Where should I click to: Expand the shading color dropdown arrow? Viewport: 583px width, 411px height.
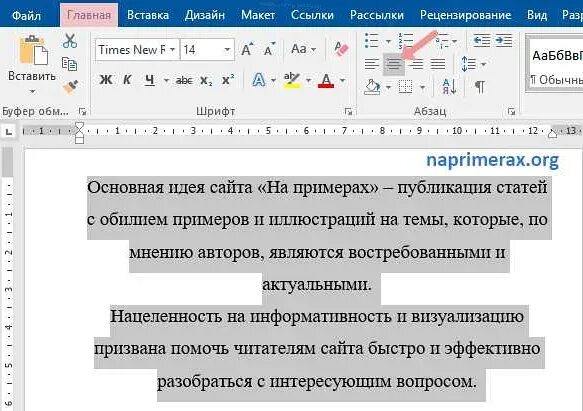[x=388, y=88]
